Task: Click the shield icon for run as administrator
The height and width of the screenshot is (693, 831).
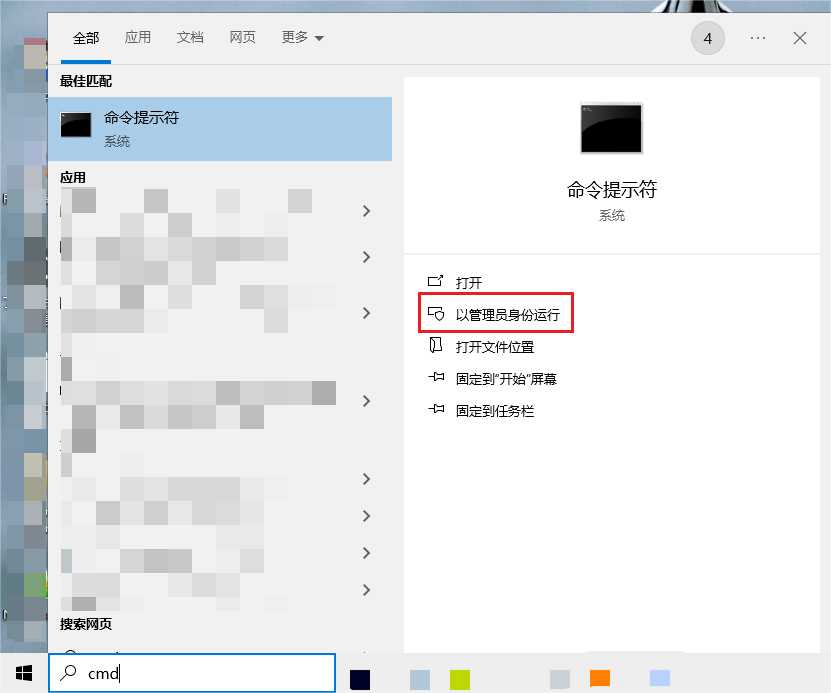Action: coord(436,314)
